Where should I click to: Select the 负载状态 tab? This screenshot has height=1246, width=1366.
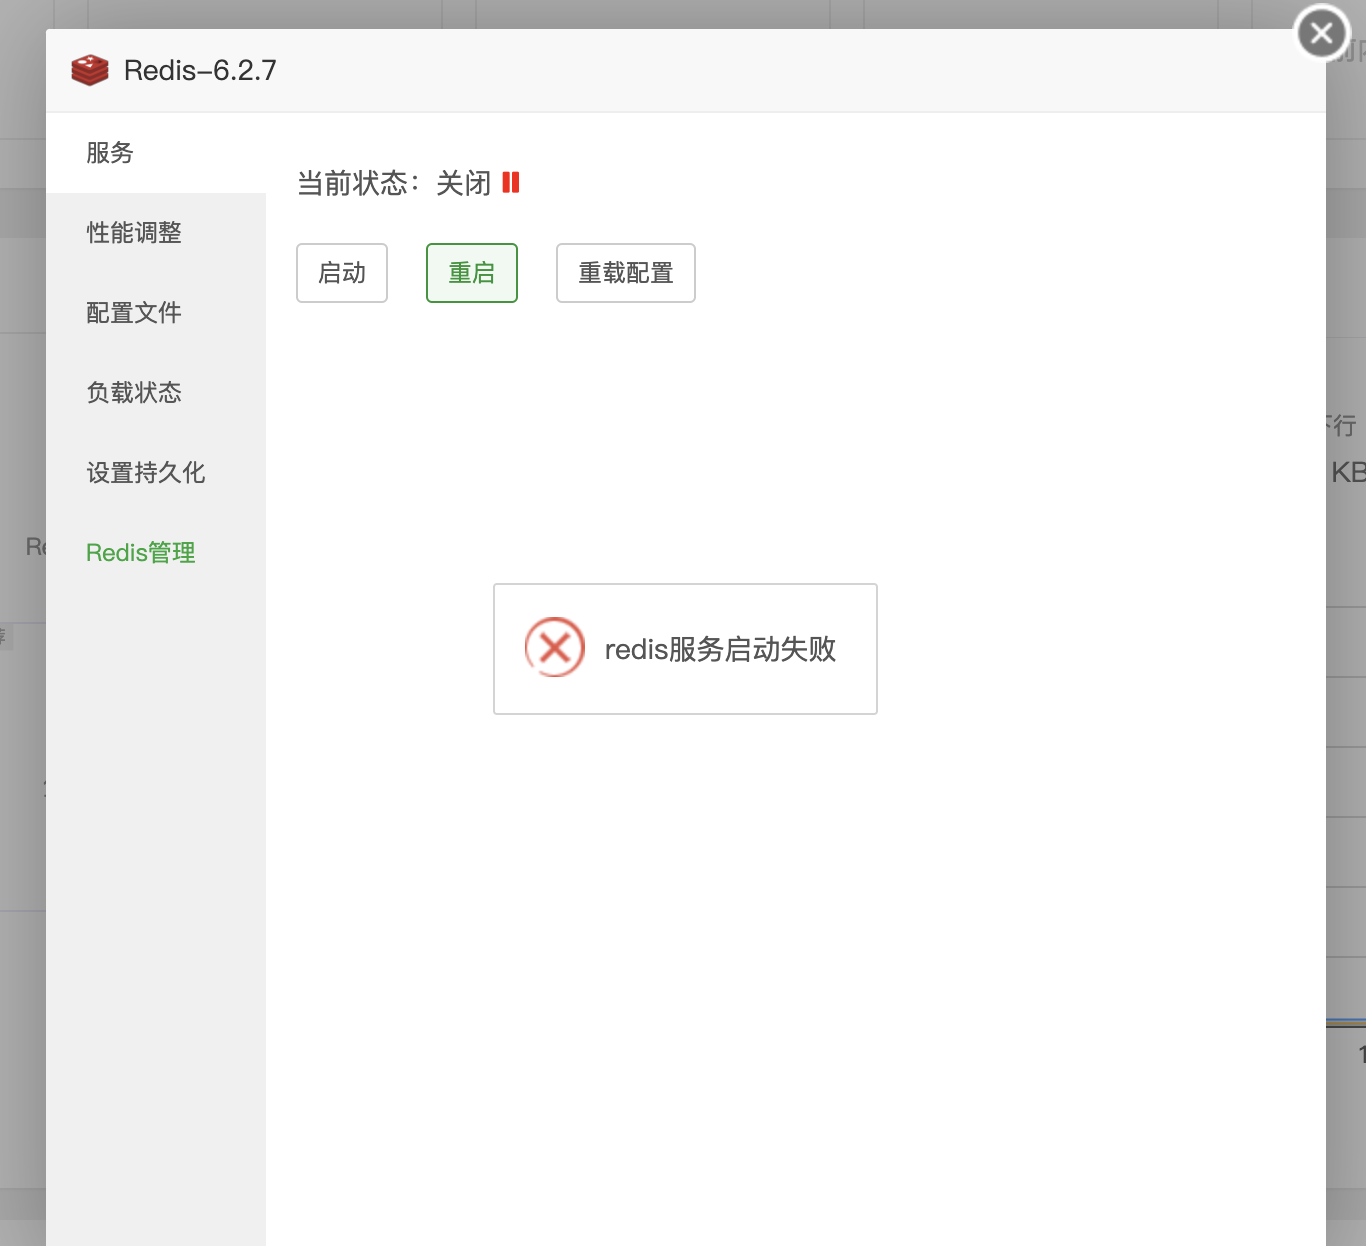(156, 393)
